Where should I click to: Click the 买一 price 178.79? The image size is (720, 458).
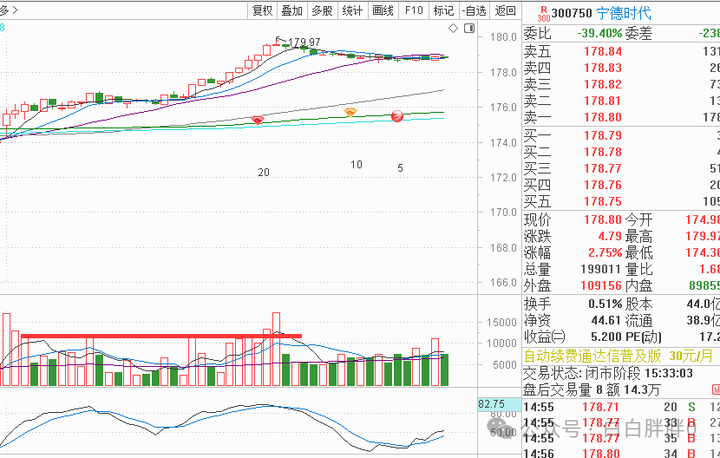pyautogui.click(x=602, y=136)
